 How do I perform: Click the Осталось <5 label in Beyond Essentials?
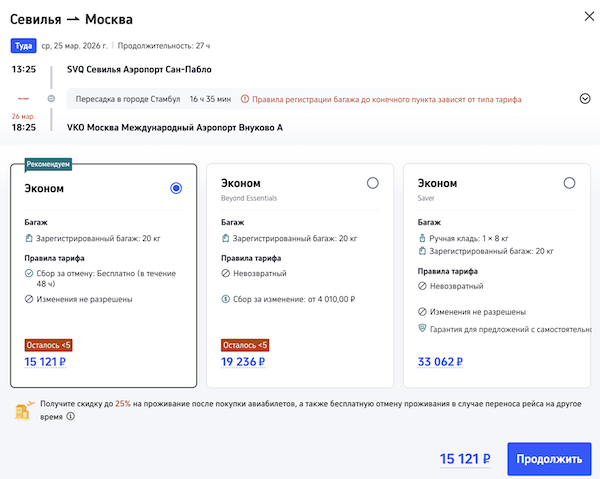pos(245,345)
